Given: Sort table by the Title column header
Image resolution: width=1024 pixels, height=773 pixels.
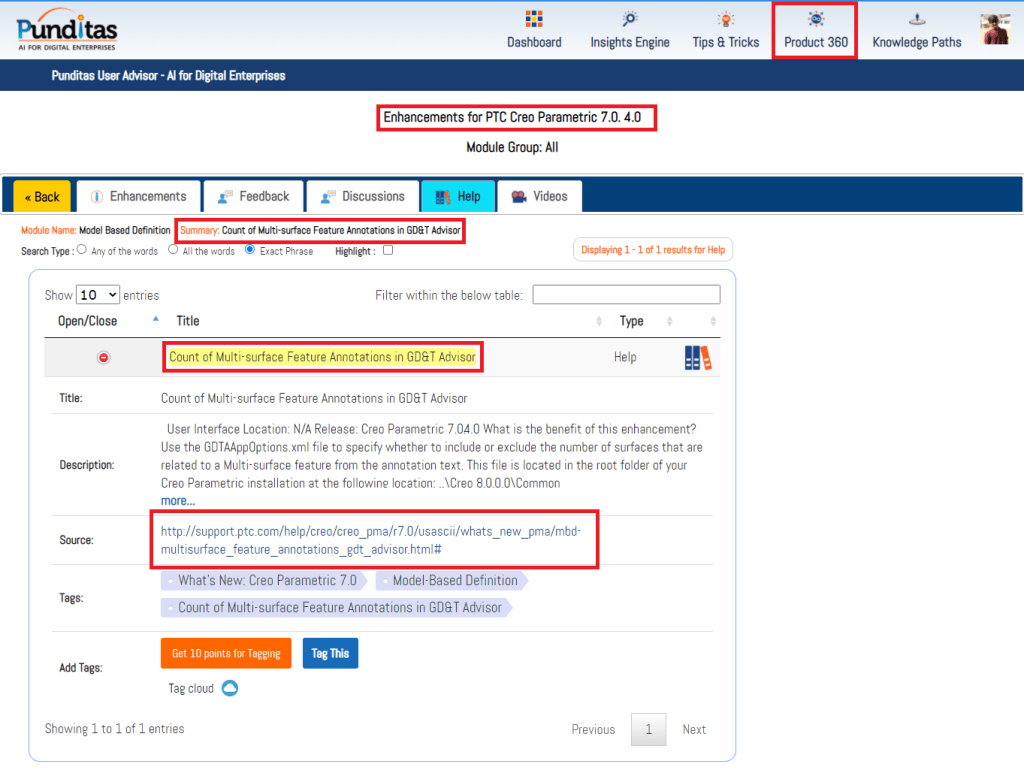Looking at the screenshot, I should 188,321.
